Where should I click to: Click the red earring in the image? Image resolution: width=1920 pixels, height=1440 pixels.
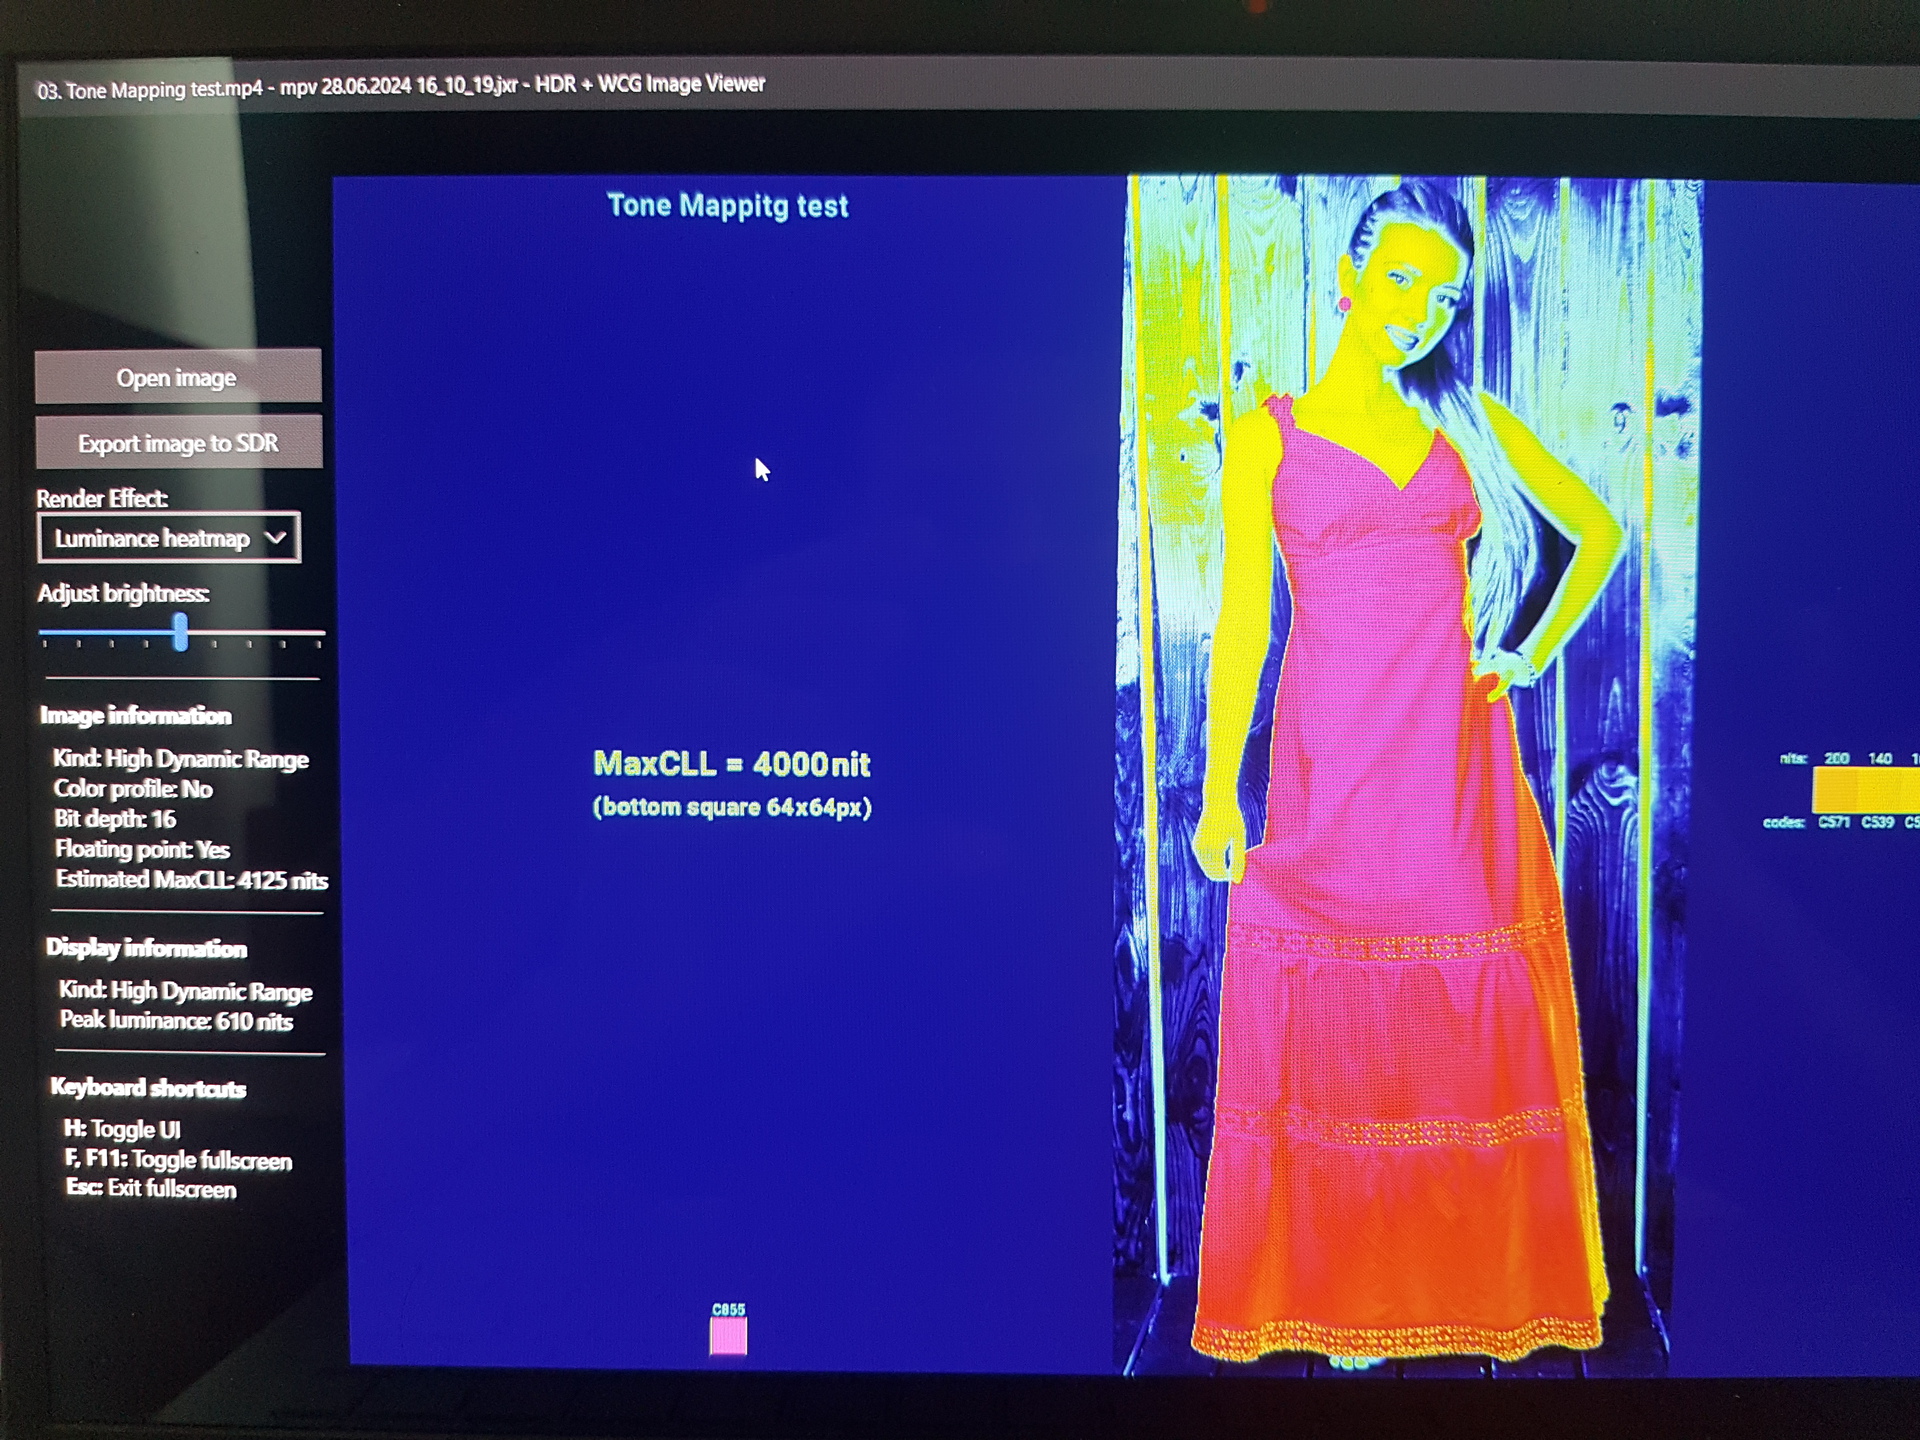1344,303
